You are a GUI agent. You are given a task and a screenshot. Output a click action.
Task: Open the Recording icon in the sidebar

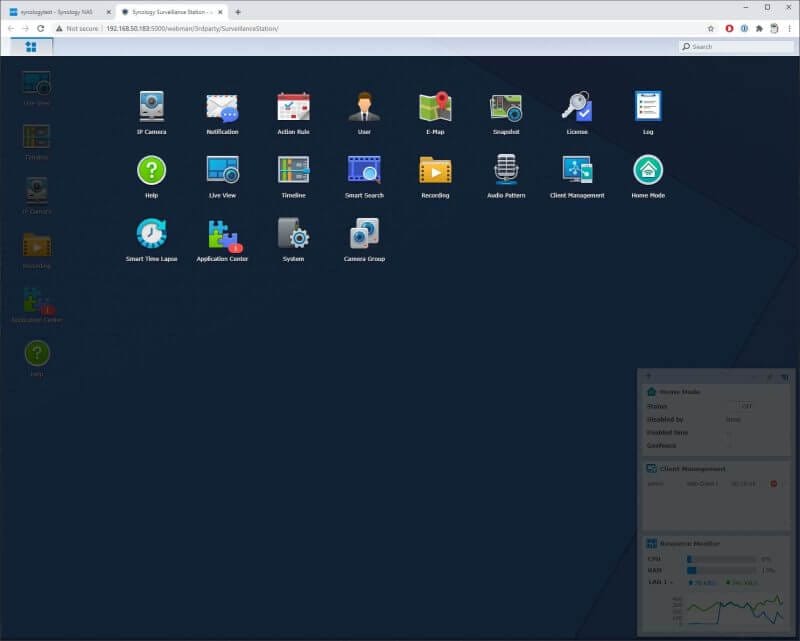36,245
